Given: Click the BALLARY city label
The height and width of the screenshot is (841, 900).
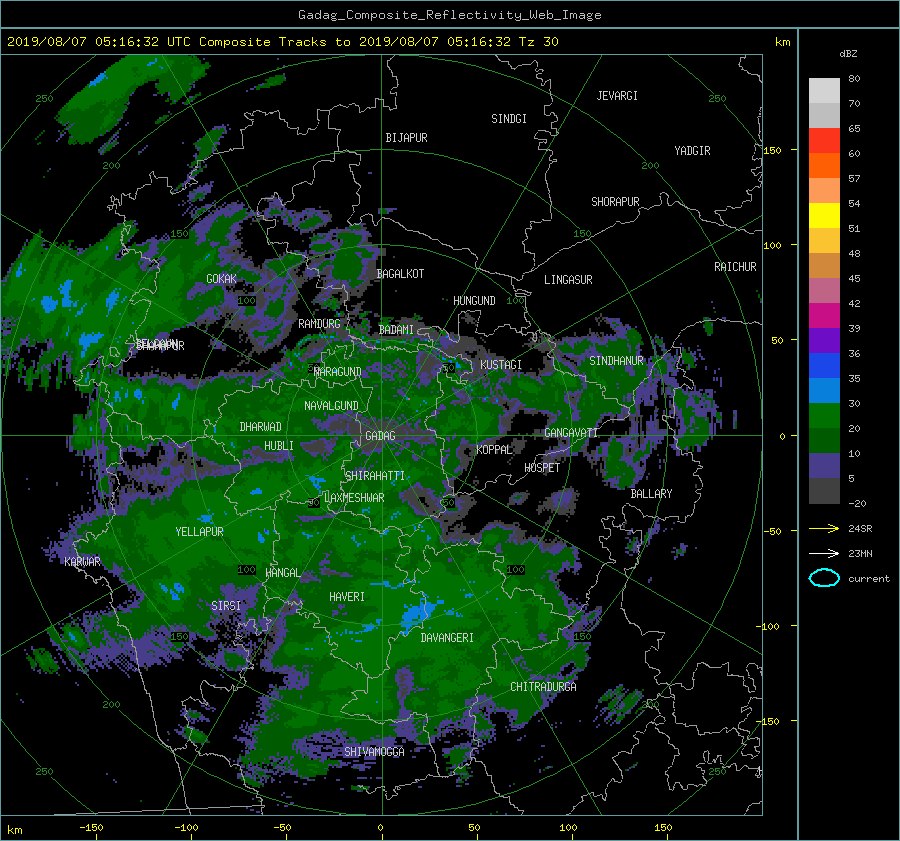Looking at the screenshot, I should pos(651,494).
